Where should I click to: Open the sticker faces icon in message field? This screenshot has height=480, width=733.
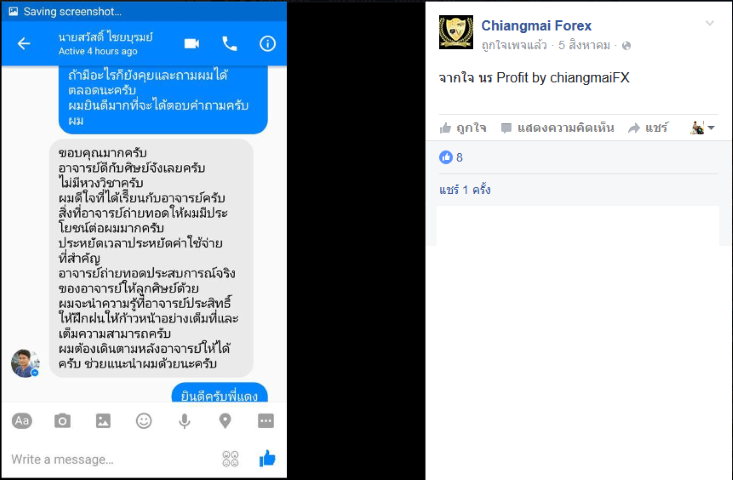230,459
